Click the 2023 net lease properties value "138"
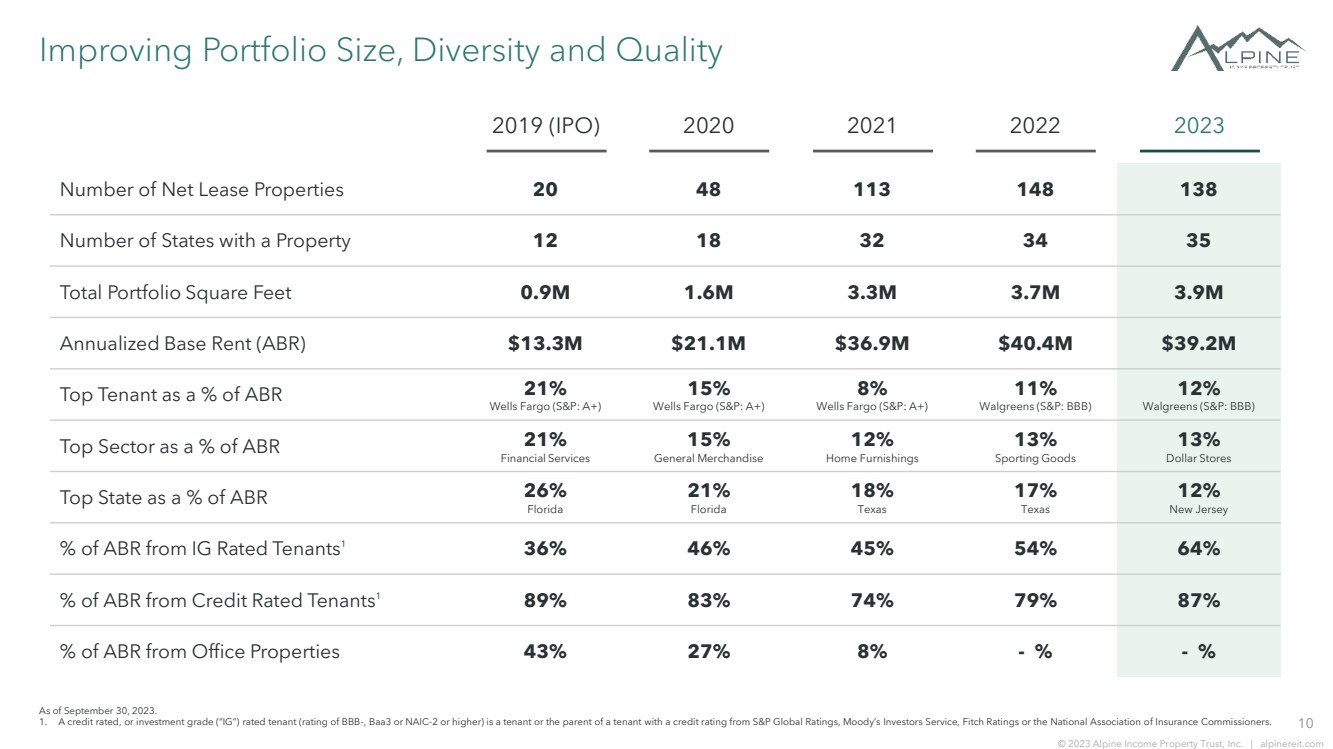 pyautogui.click(x=1198, y=189)
